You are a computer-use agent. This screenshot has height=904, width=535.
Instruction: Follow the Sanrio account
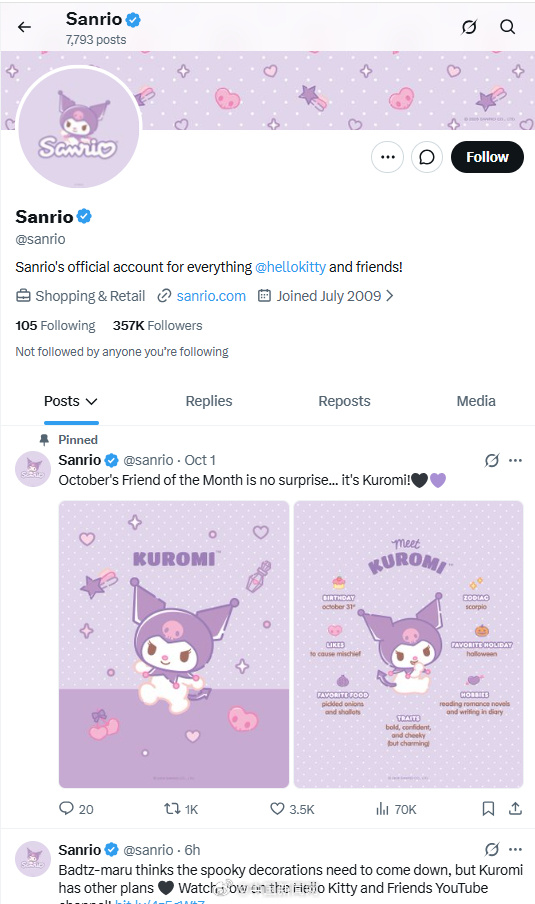[487, 157]
